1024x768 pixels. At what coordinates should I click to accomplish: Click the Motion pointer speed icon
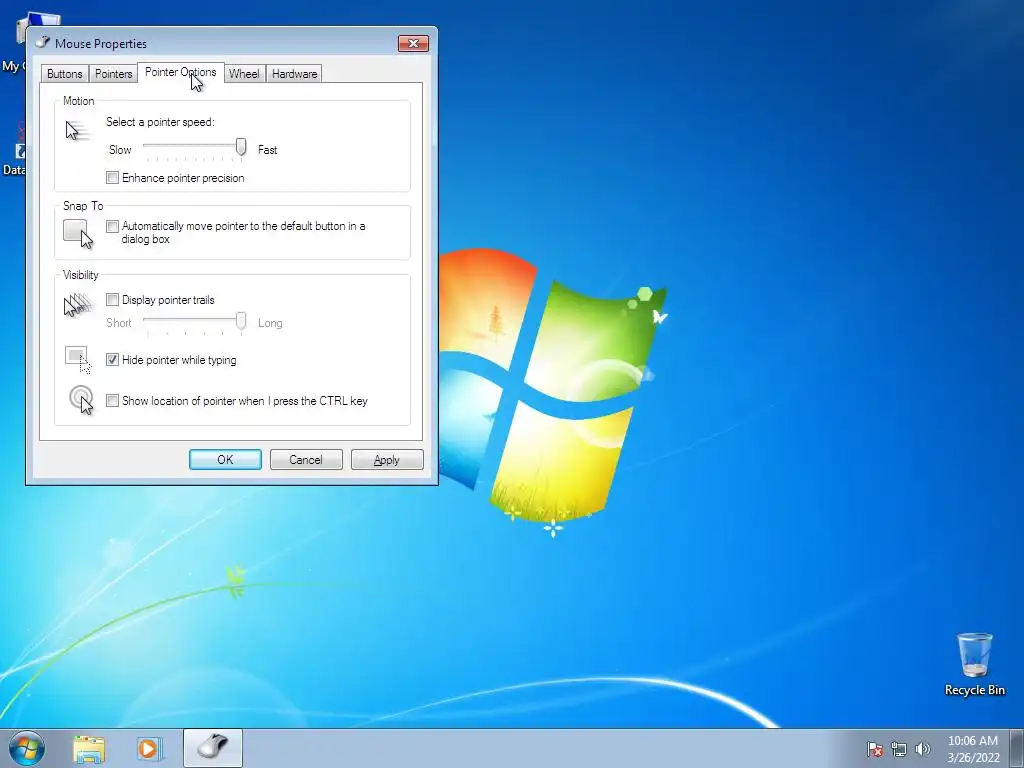pyautogui.click(x=78, y=131)
